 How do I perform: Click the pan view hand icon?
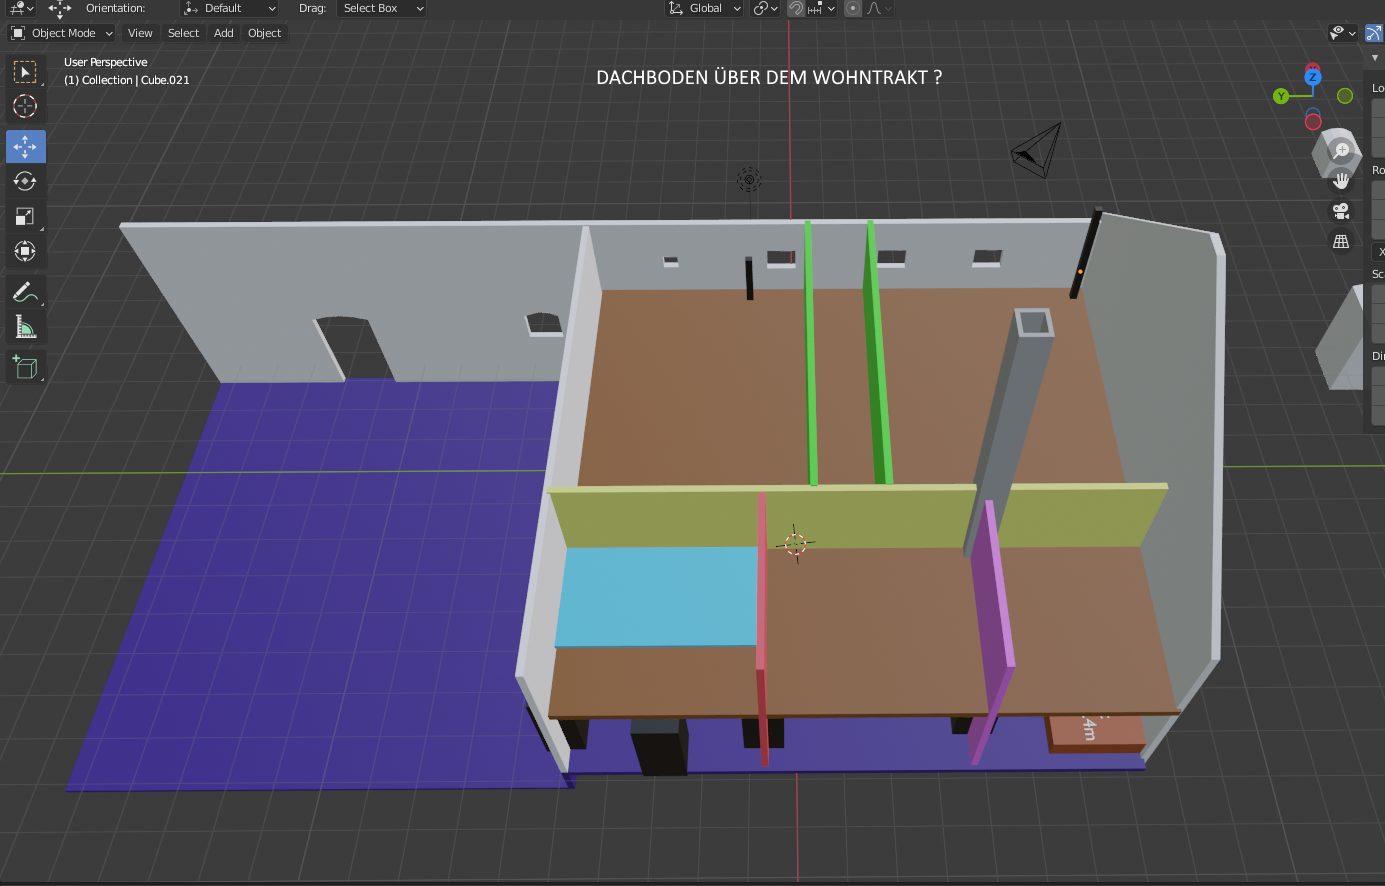point(1341,181)
